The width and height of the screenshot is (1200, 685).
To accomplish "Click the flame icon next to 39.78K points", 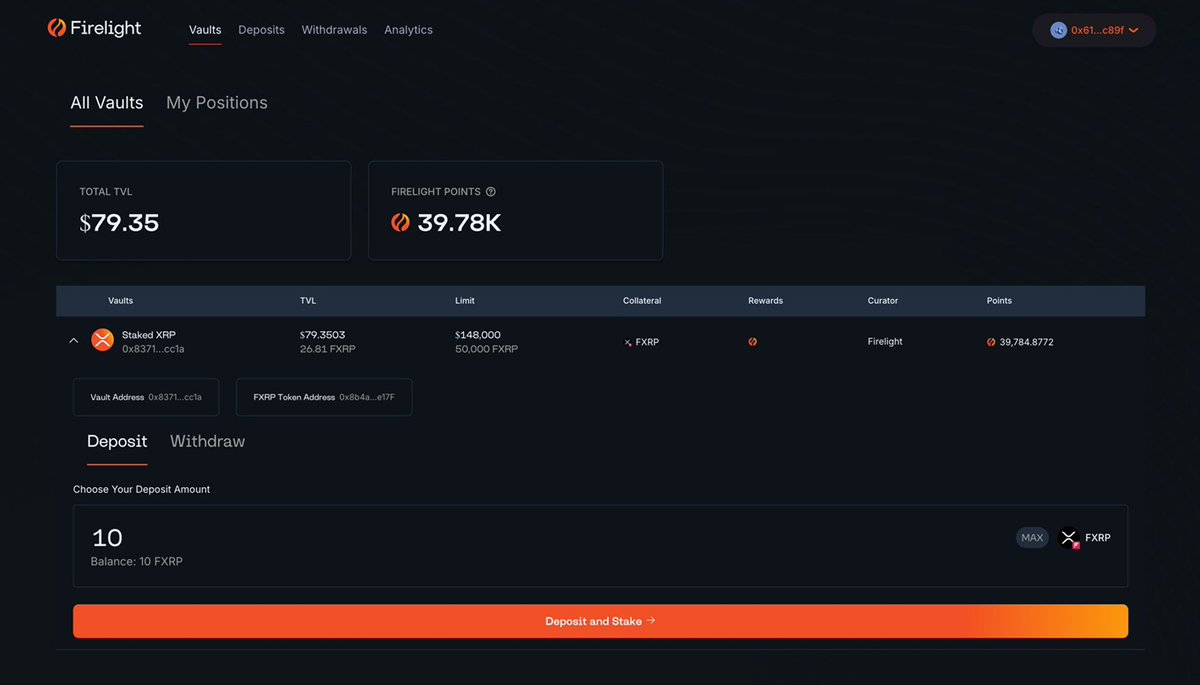I will (400, 222).
